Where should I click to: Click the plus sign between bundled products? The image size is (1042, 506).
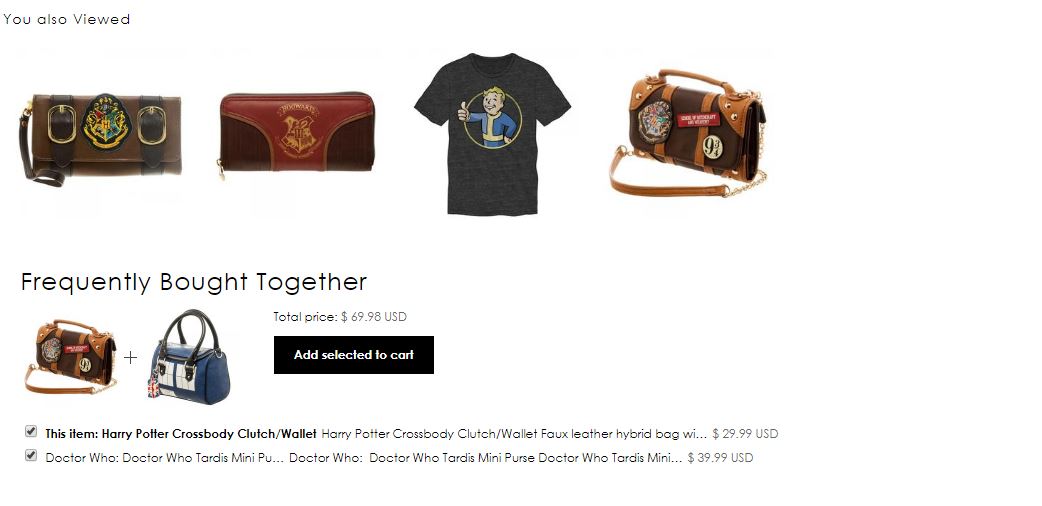[130, 358]
